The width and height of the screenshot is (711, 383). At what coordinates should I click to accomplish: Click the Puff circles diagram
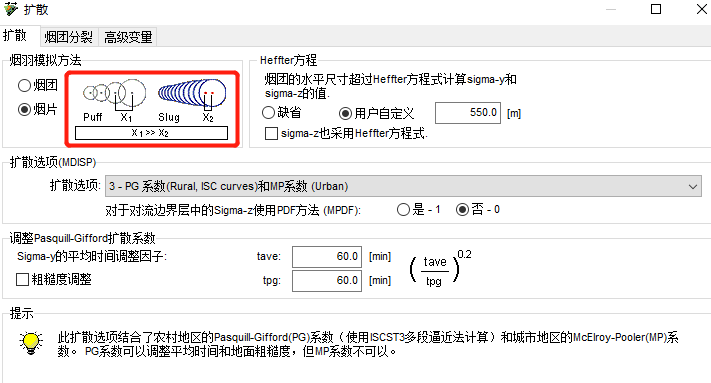pyautogui.click(x=115, y=92)
